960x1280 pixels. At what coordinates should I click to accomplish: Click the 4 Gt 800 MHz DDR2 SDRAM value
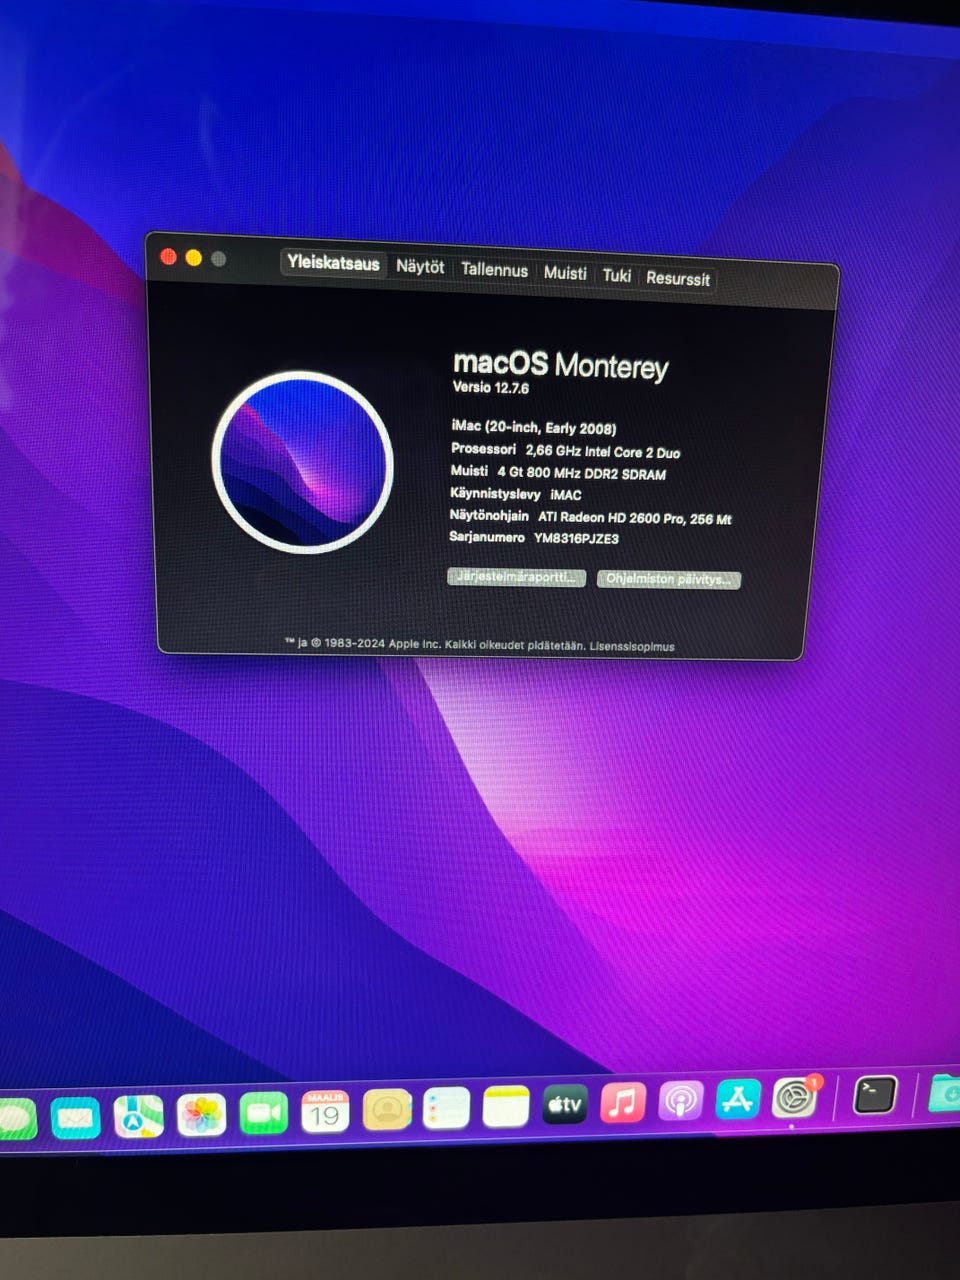(x=581, y=473)
